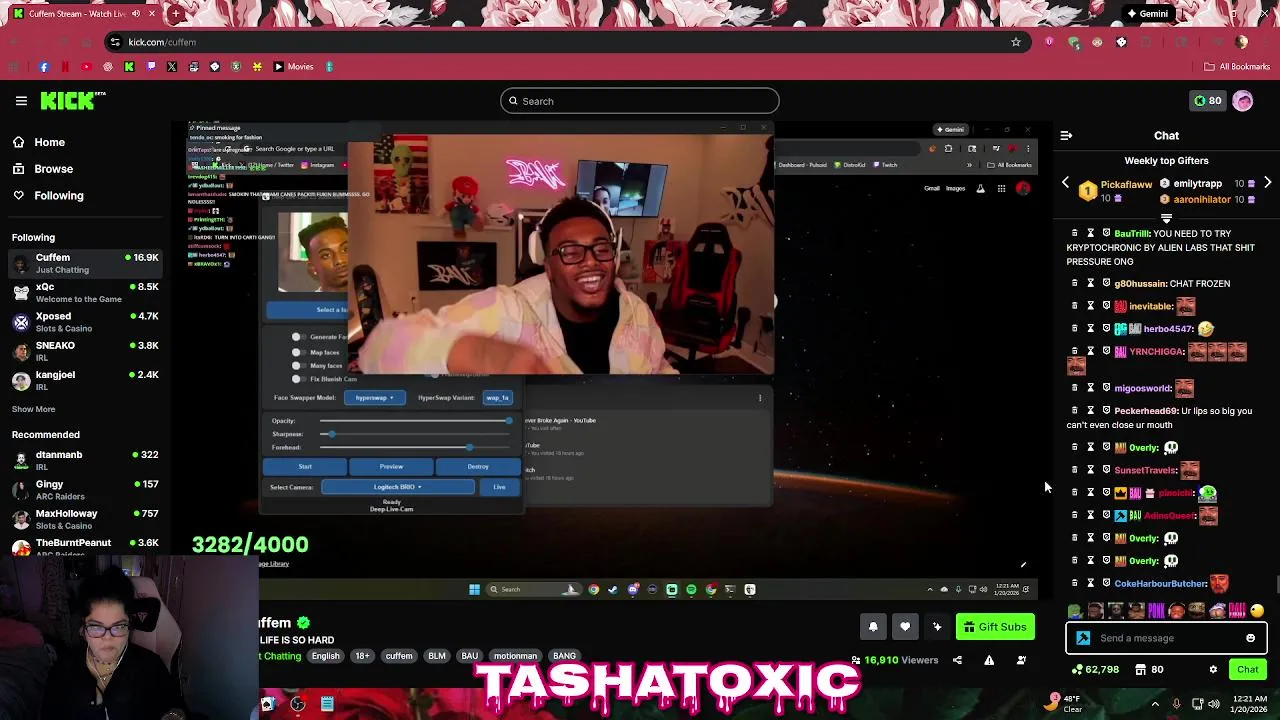This screenshot has height=720, width=1280.
Task: Open the user profile avatar menu
Action: [x=1243, y=101]
